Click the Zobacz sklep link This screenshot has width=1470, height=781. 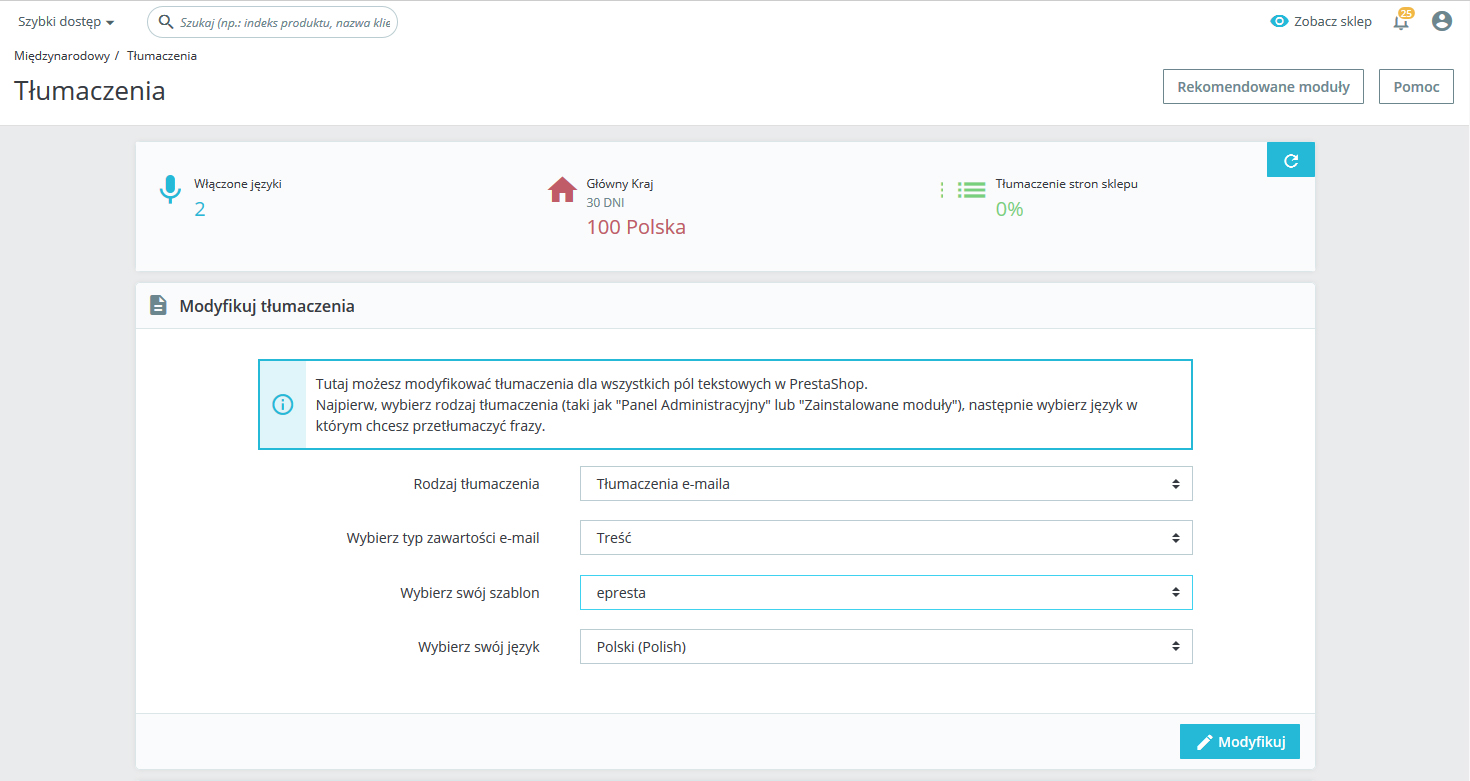click(x=1321, y=21)
